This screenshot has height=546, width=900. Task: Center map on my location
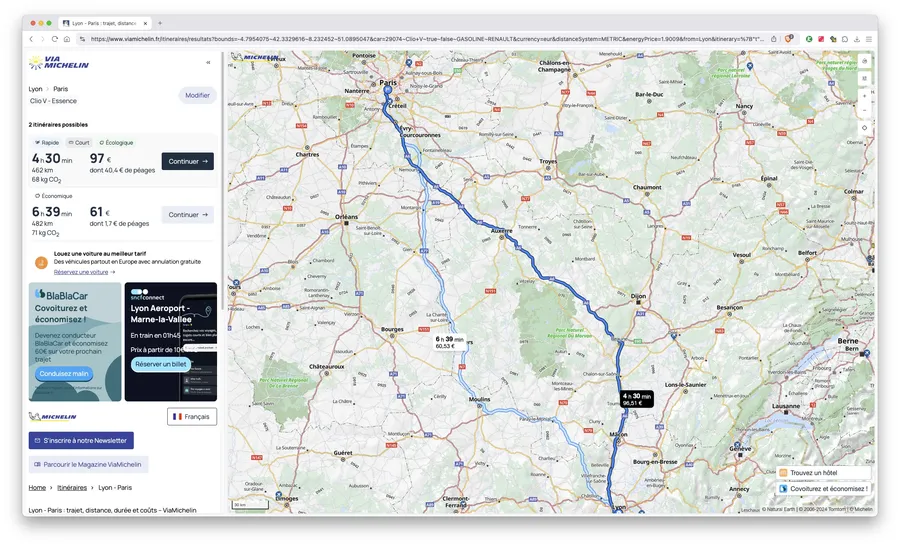864,128
